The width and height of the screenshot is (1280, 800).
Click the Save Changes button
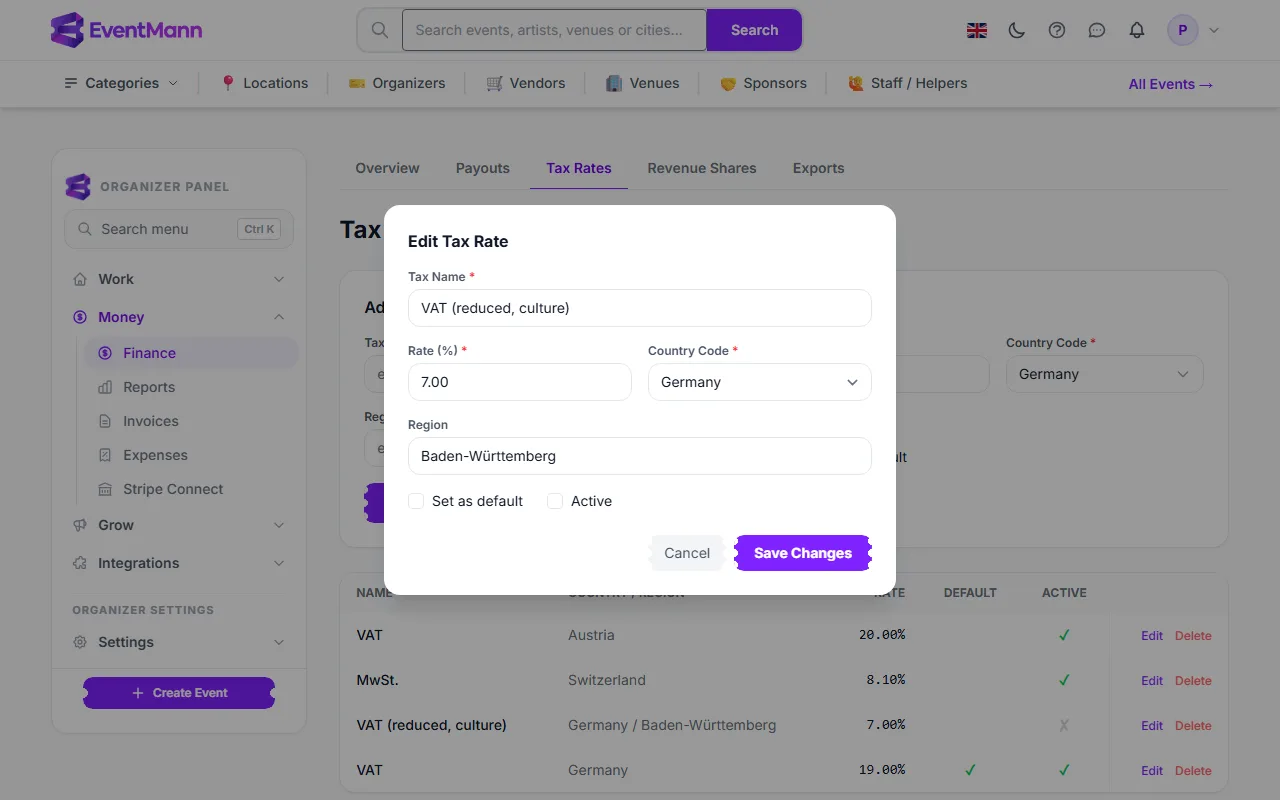click(x=803, y=553)
